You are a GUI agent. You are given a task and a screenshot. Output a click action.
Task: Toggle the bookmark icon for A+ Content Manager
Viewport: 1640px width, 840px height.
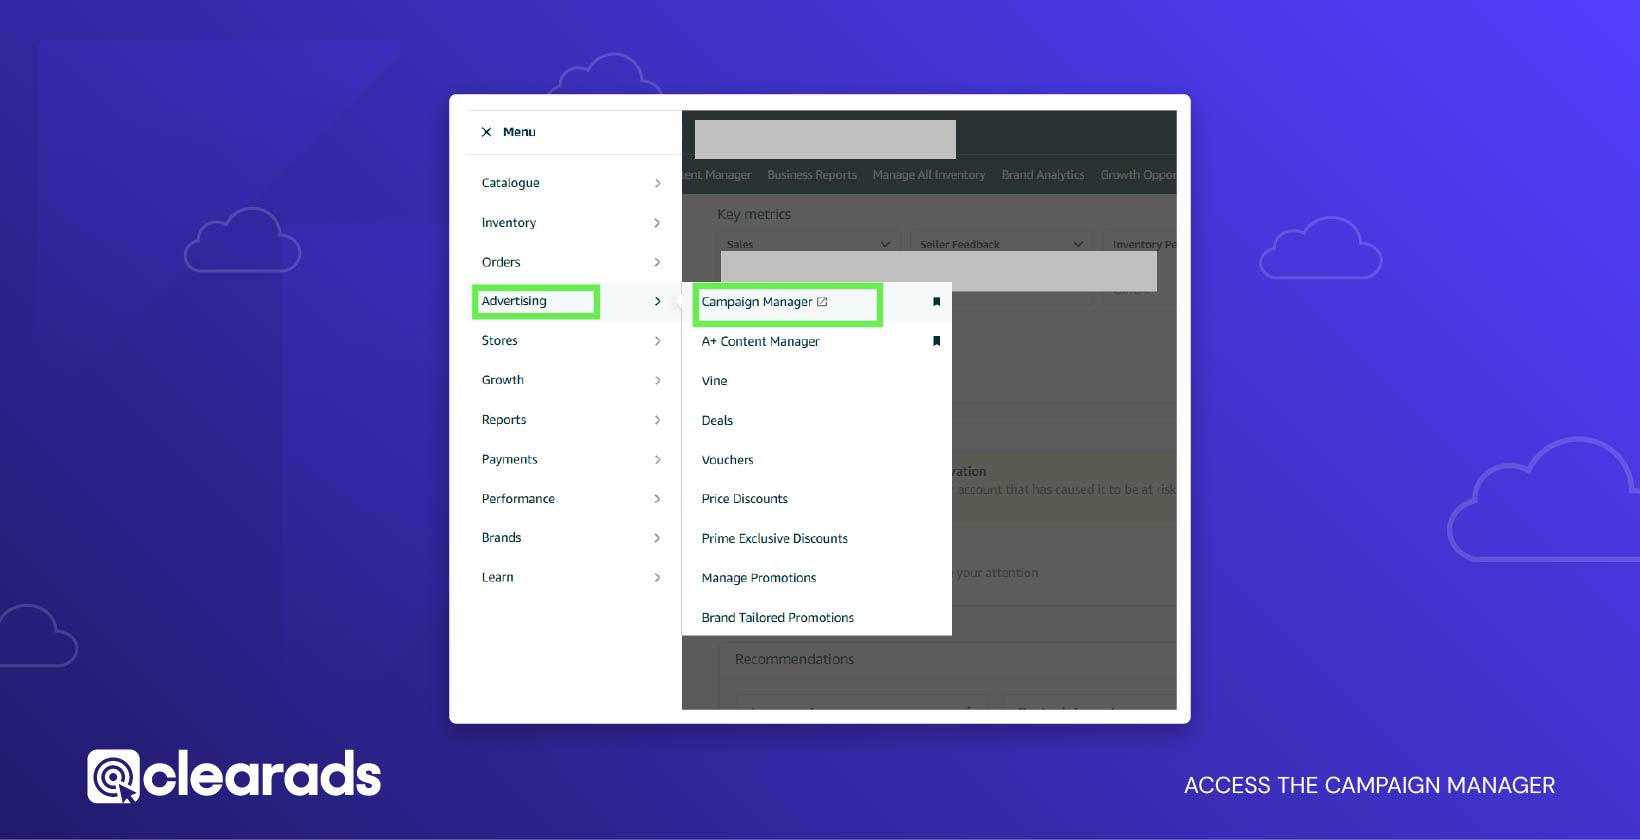[936, 341]
